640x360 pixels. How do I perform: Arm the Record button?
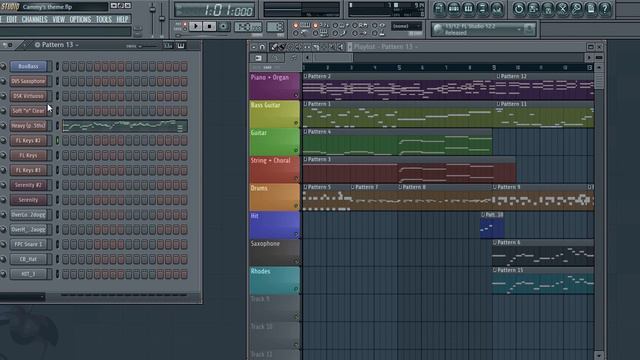click(x=223, y=27)
